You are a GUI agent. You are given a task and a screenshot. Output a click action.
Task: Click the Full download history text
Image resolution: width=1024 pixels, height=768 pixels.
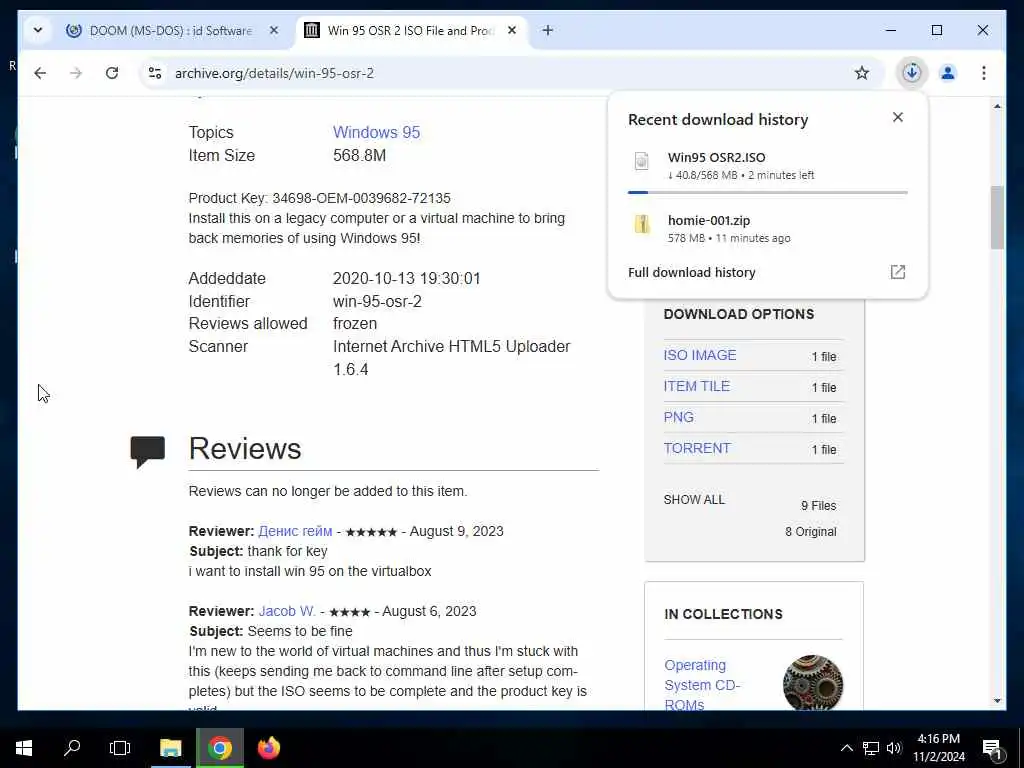692,272
